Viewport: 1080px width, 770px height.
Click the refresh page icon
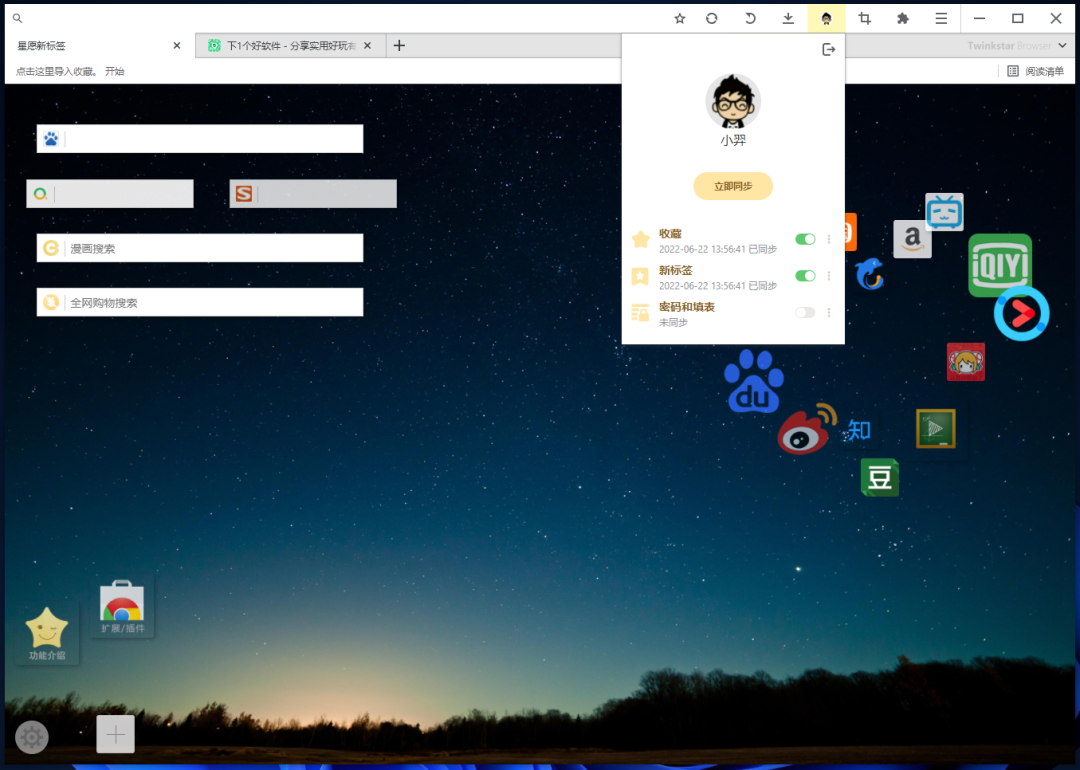click(712, 19)
